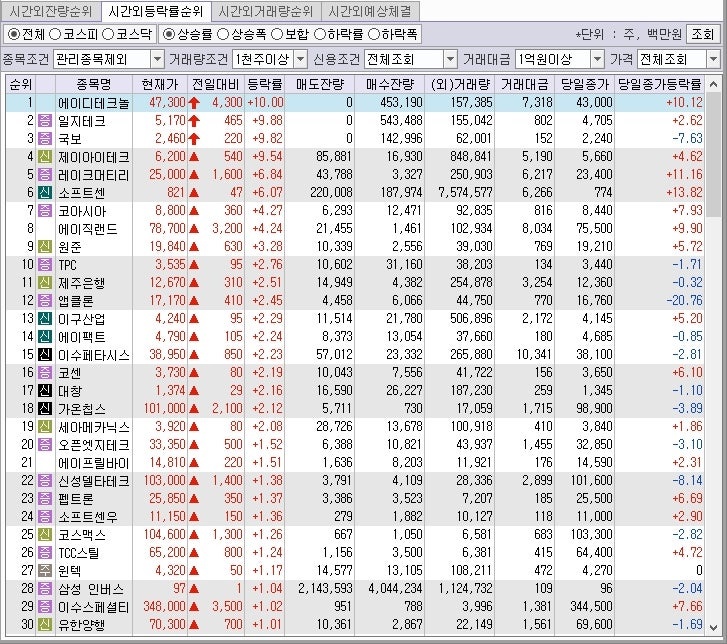Click 증 badge icon next to 국보
Screen dimensions: 727x644
45,139
